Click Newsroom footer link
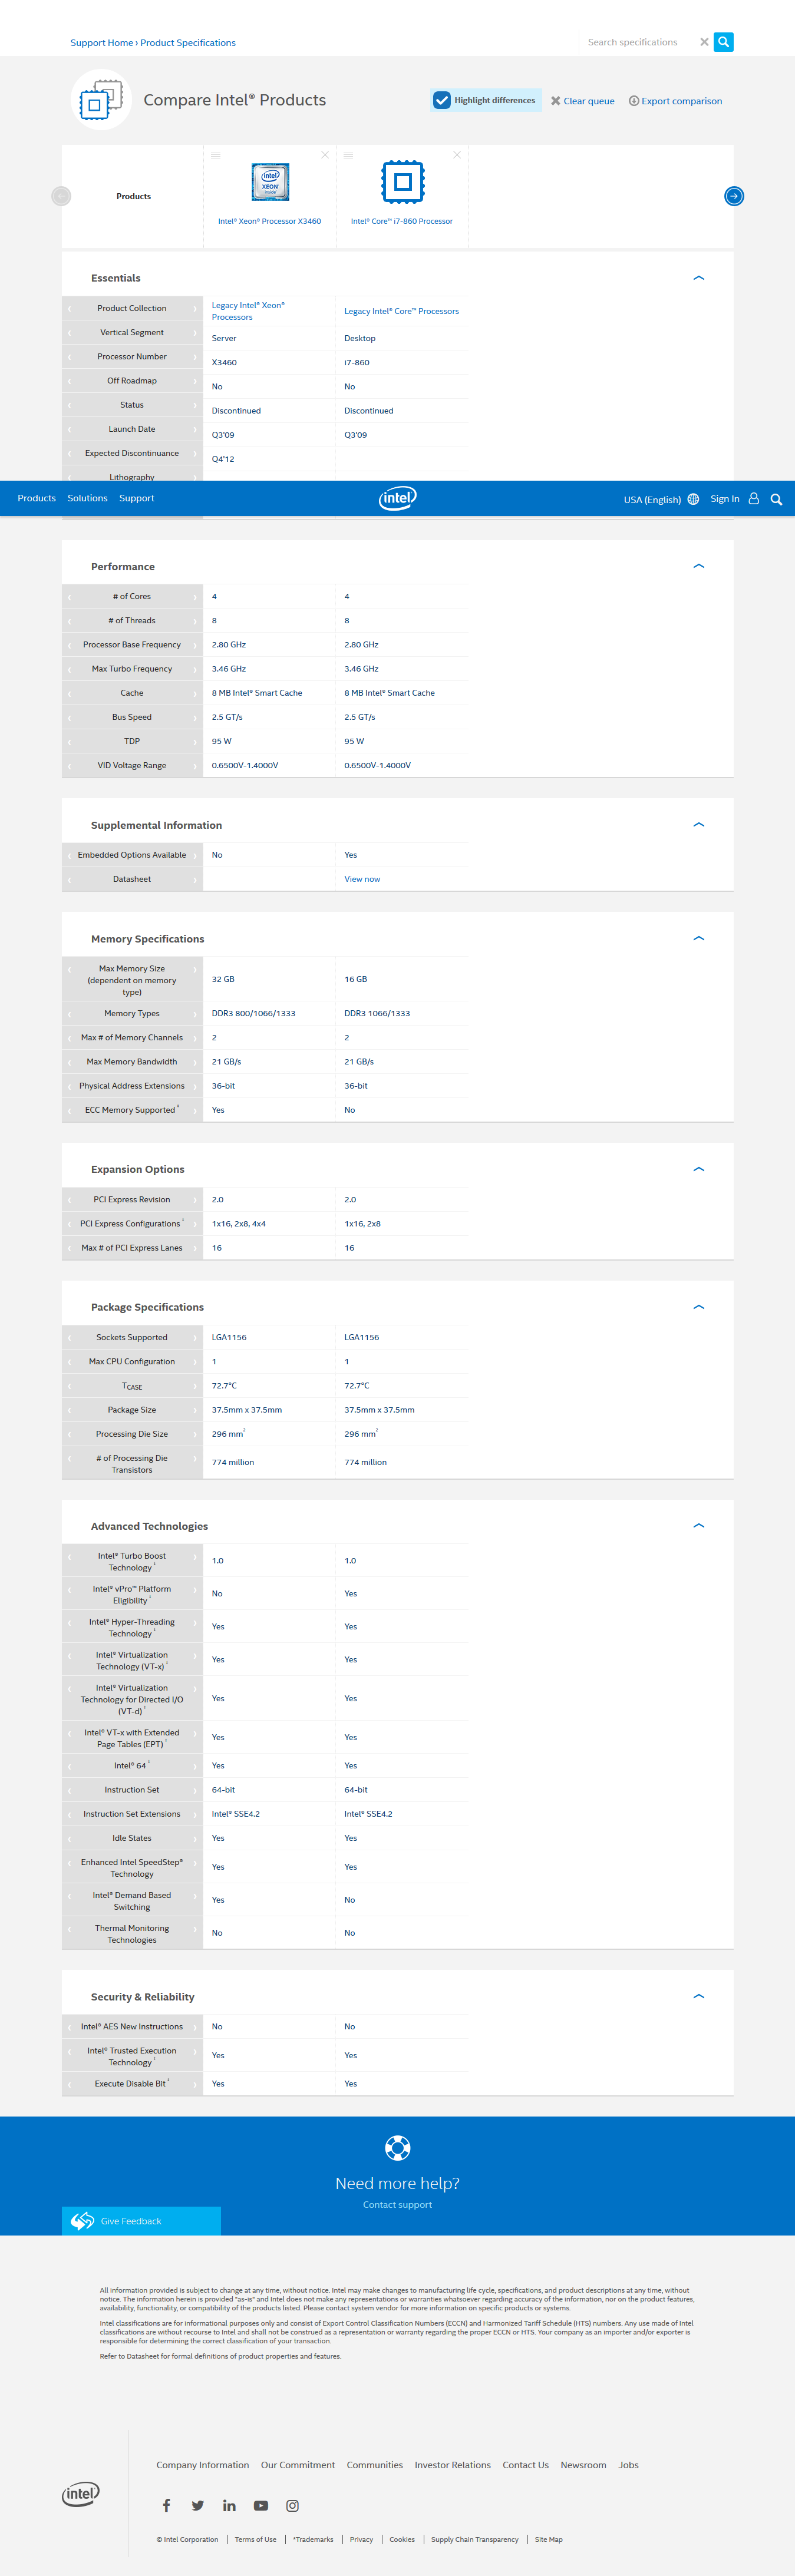This screenshot has width=795, height=2576. tap(584, 2465)
